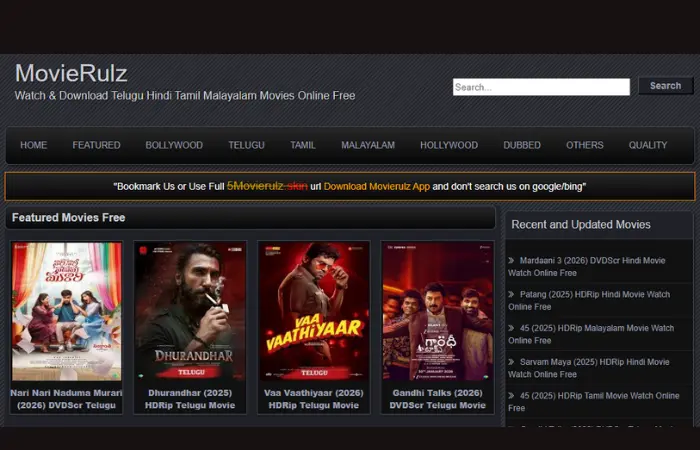700x450 pixels.
Task: Expand the QUALITY menu
Action: click(x=648, y=145)
